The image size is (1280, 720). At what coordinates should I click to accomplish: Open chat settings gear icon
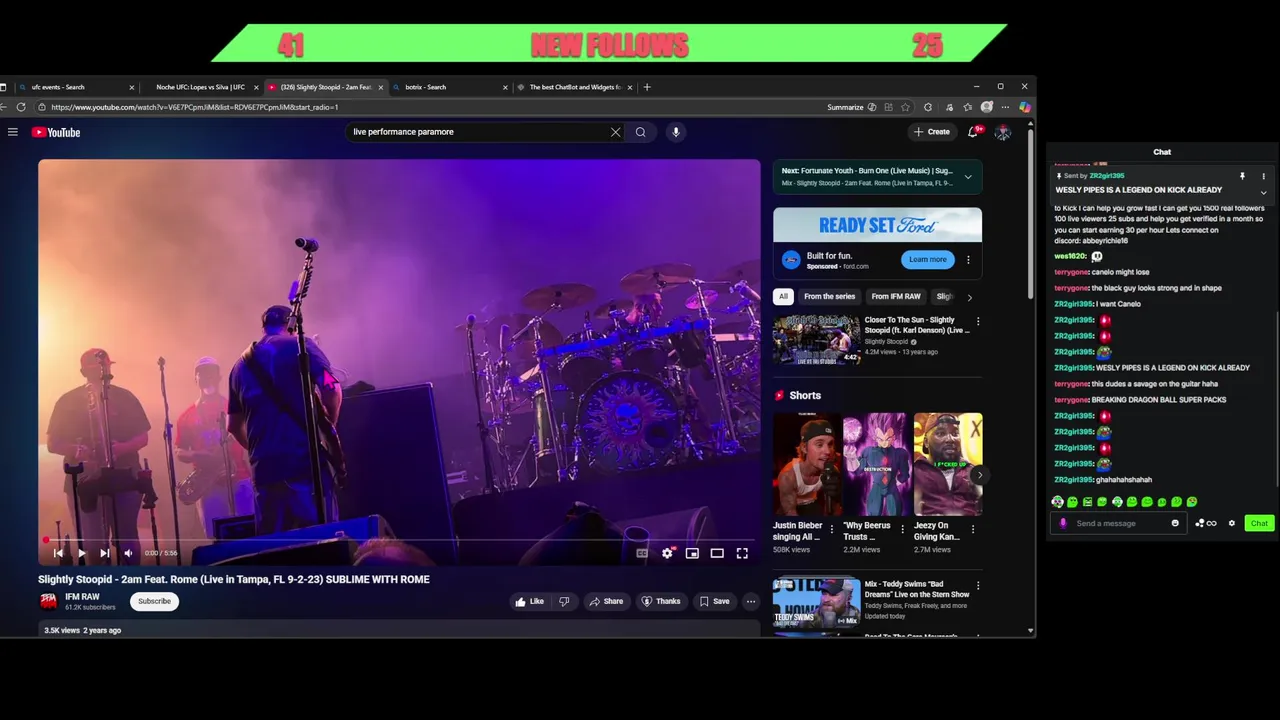[1232, 523]
